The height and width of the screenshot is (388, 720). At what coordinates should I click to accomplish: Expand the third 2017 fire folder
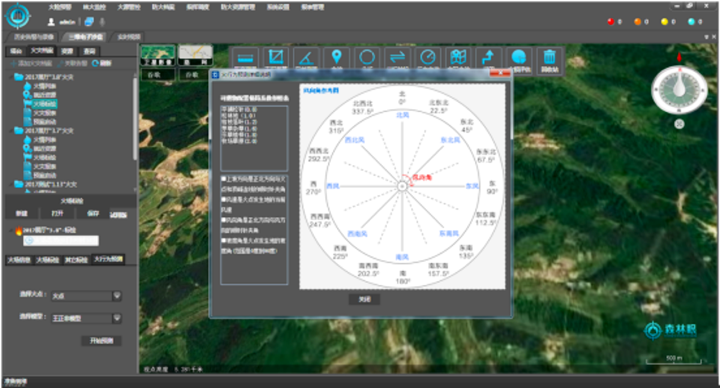[x=11, y=184]
